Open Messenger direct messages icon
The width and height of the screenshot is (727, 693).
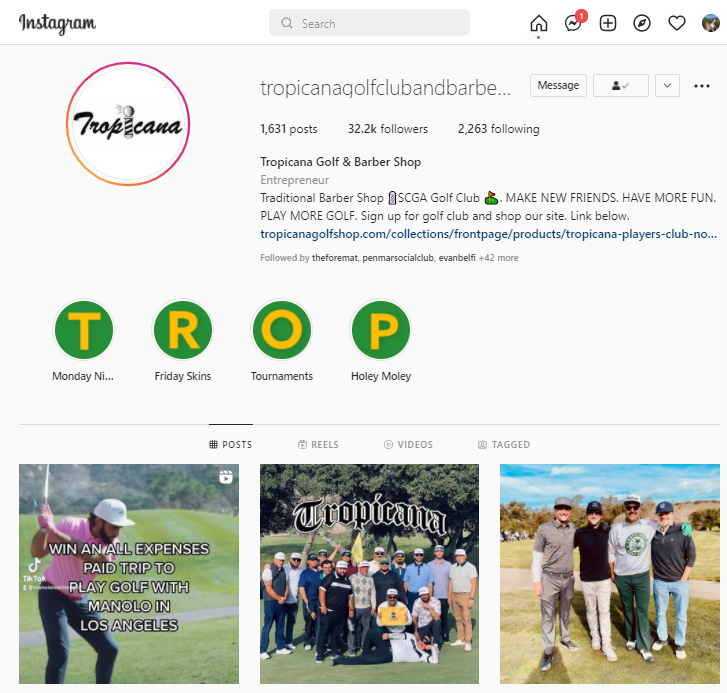click(x=574, y=23)
